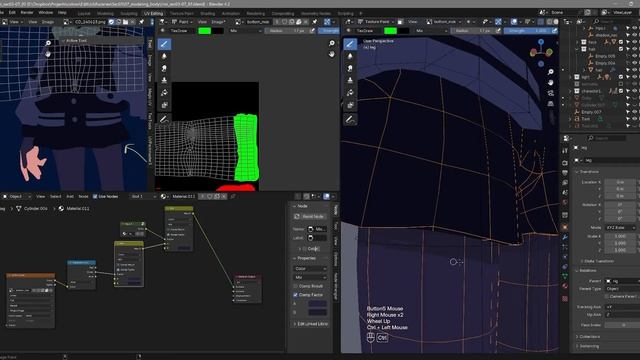The width and height of the screenshot is (640, 360).
Task: Switch to the UV Editing workspace tab
Action: click(x=153, y=13)
